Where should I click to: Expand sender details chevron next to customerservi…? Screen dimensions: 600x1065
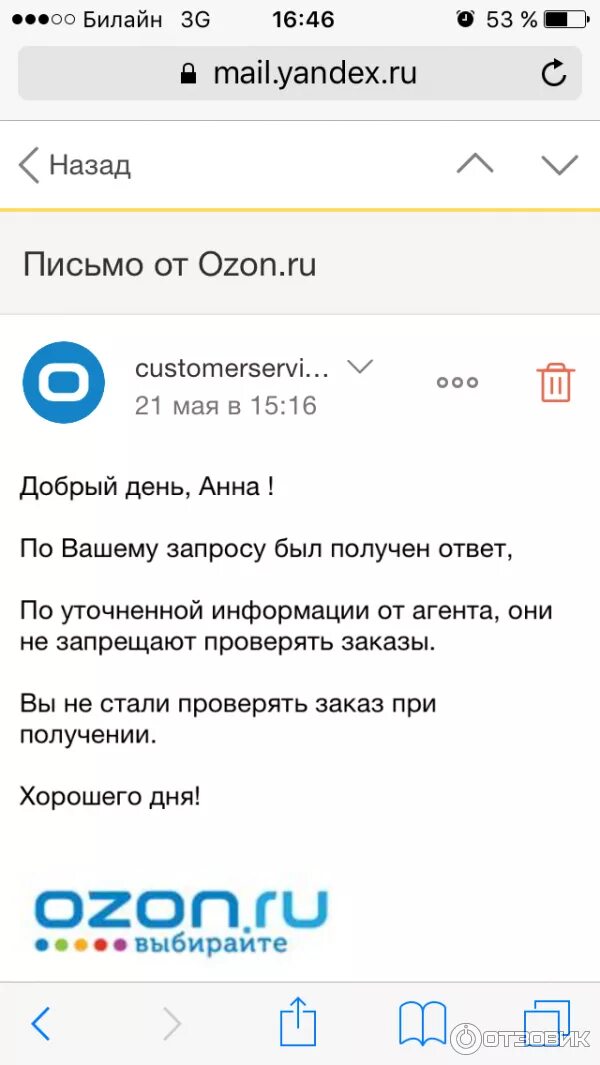tap(360, 367)
